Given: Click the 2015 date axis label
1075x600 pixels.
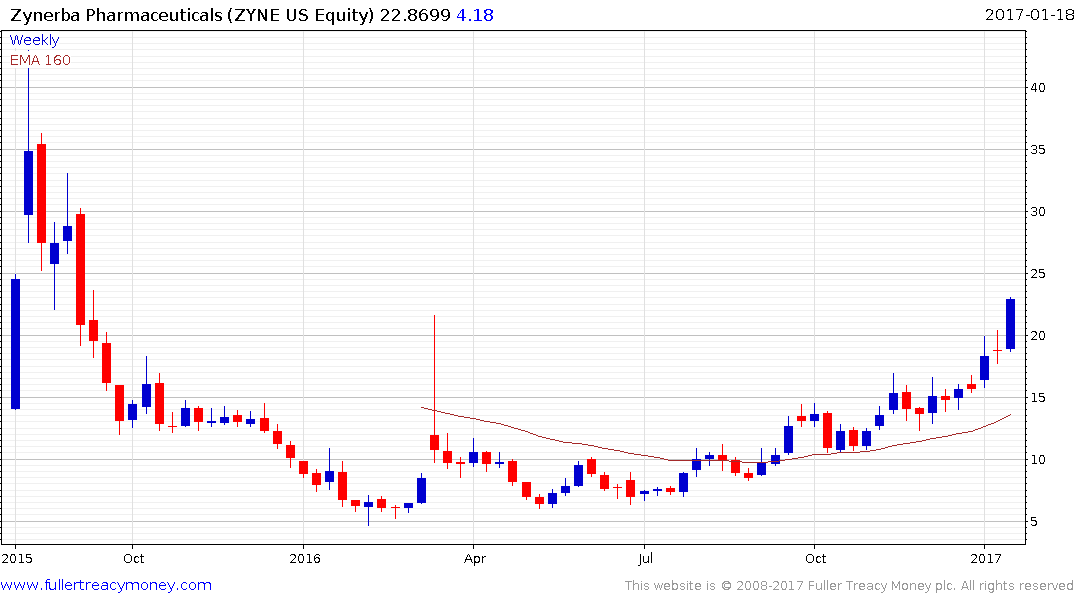Looking at the screenshot, I should [17, 558].
